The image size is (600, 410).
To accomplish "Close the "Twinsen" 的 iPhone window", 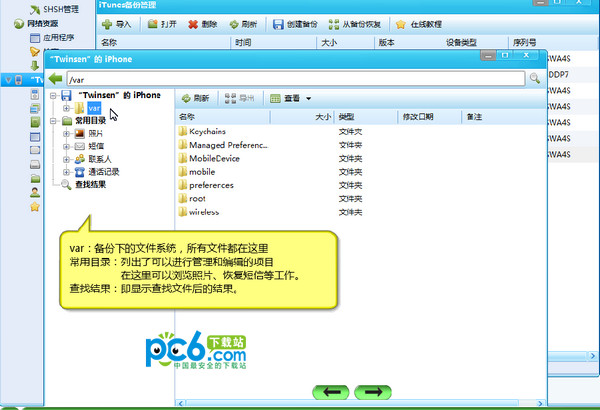I will [x=527, y=56].
